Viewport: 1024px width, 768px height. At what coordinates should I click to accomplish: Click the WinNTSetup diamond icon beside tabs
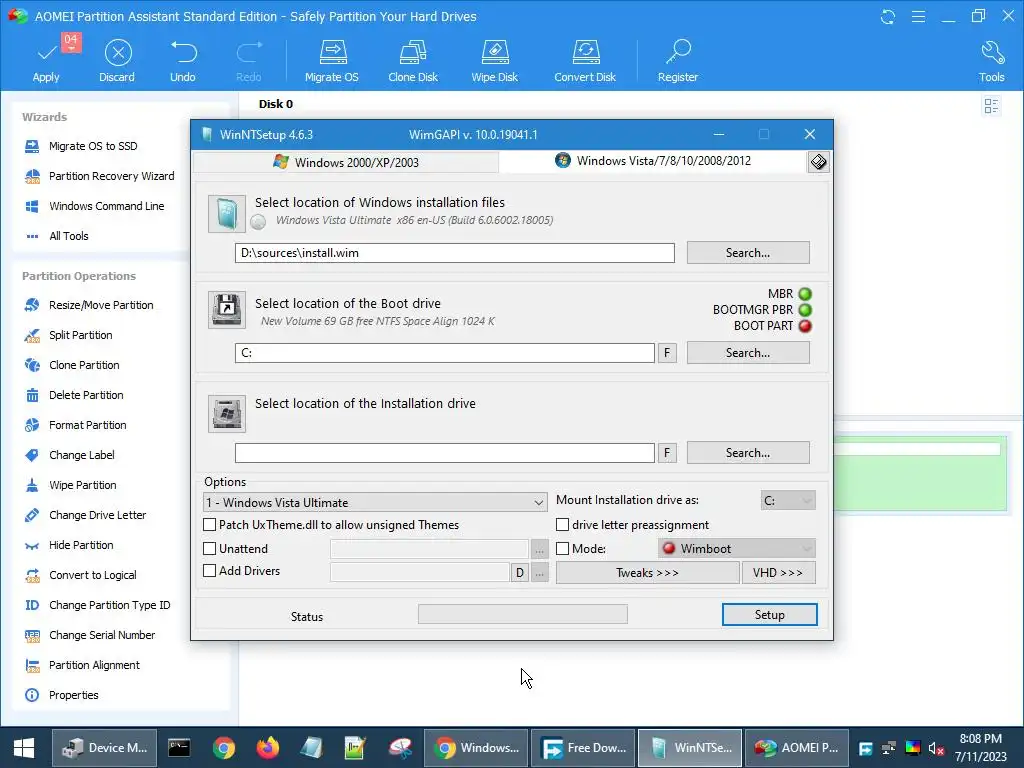(818, 162)
